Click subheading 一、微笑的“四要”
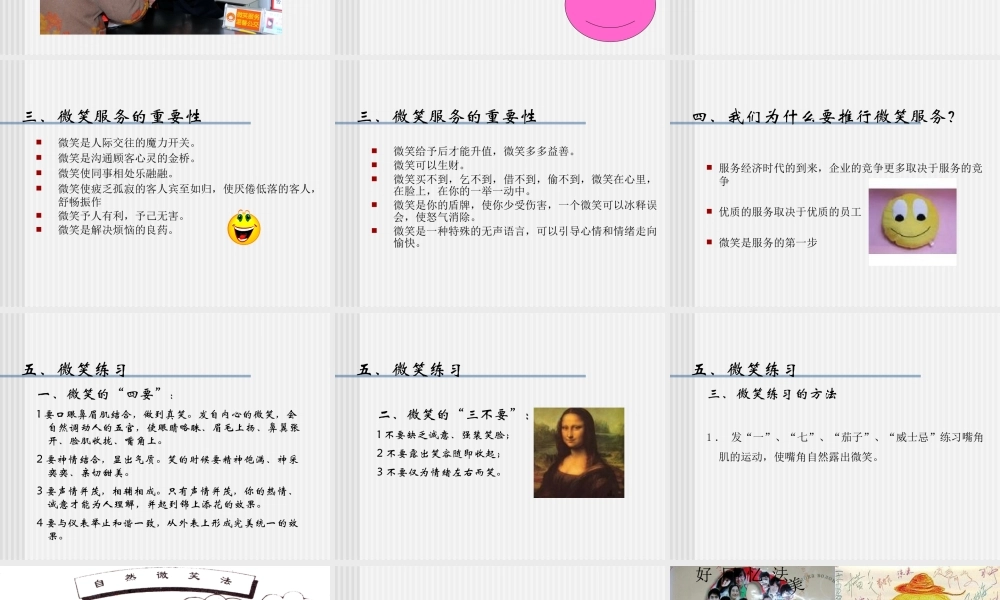The image size is (1000, 600). pos(105,394)
